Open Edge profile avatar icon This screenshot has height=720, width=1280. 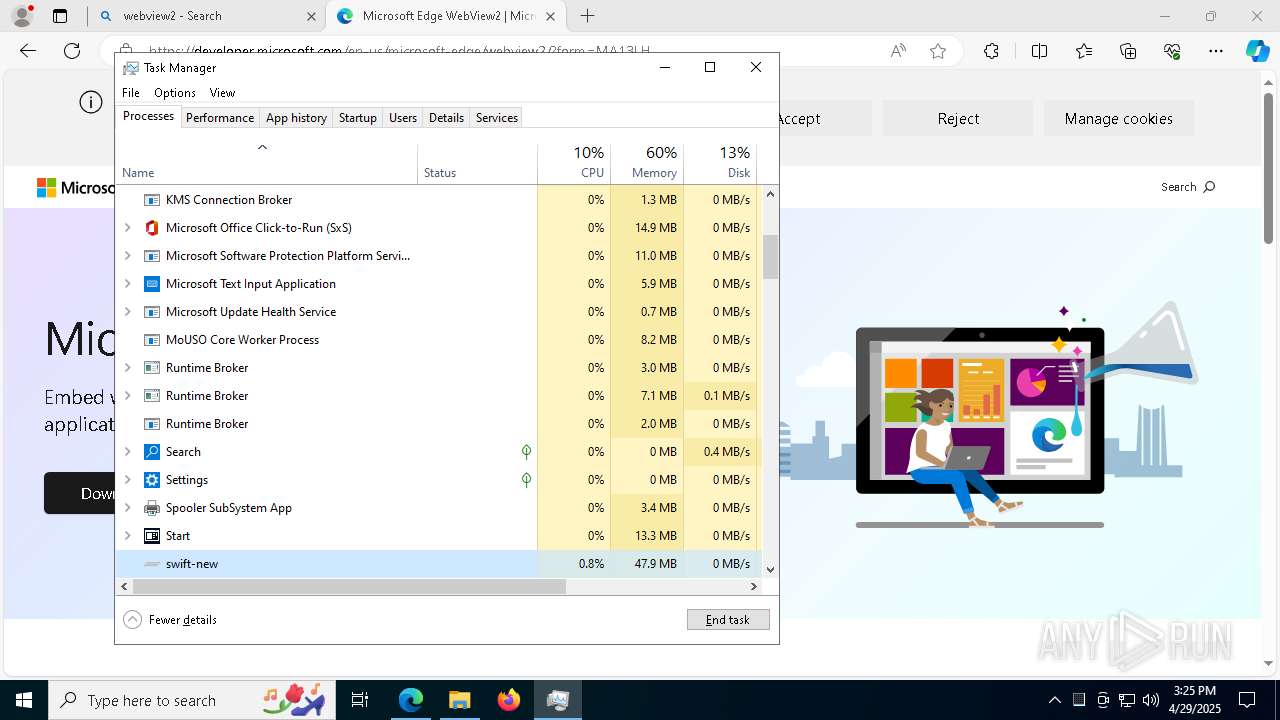click(x=22, y=16)
